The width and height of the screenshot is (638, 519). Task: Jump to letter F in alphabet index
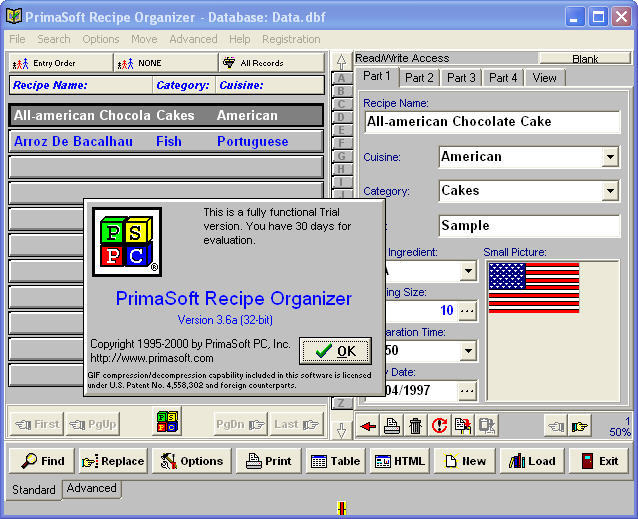(x=341, y=143)
